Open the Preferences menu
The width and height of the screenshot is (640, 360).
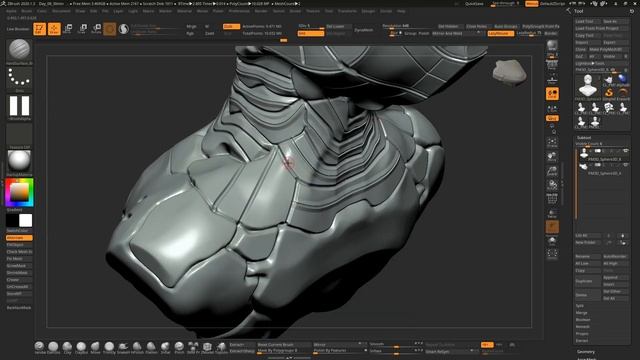click(239, 11)
